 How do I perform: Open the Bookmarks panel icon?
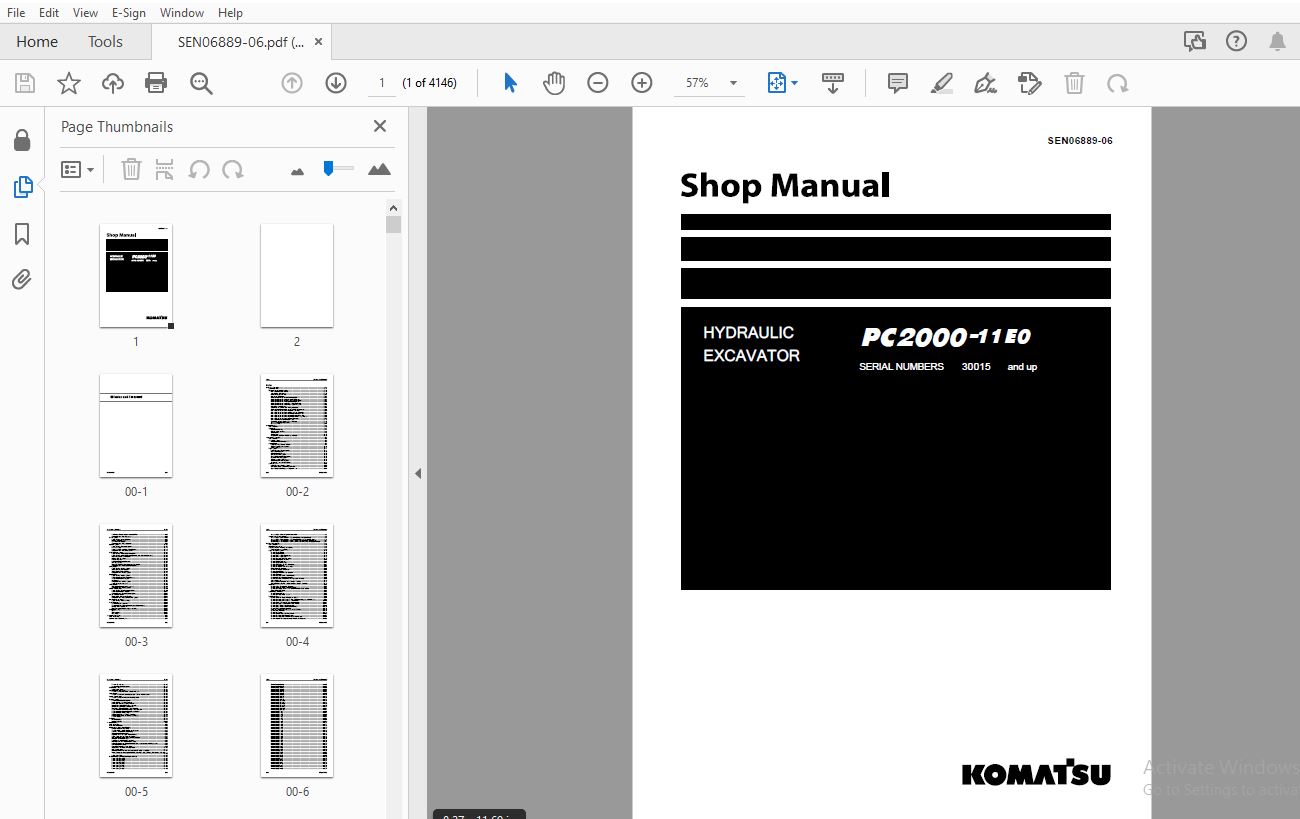[x=22, y=234]
